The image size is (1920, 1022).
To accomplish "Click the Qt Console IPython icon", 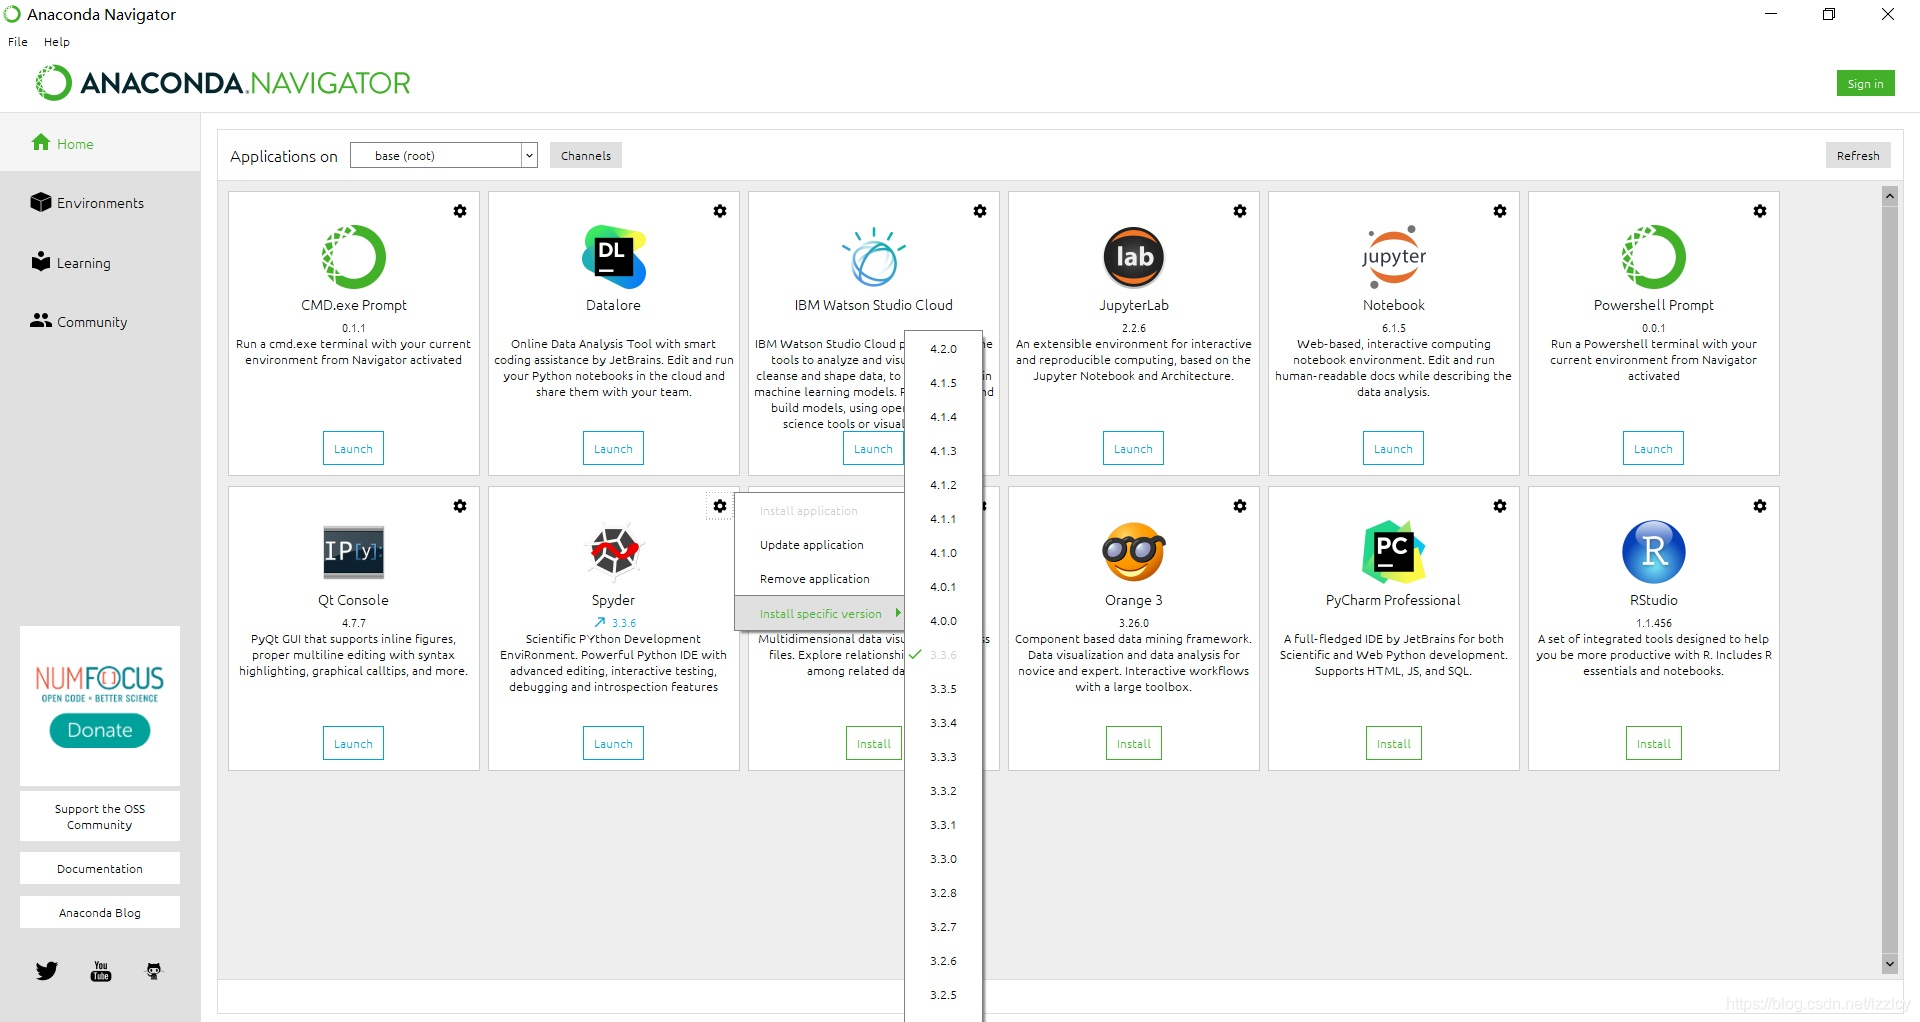I will [354, 552].
